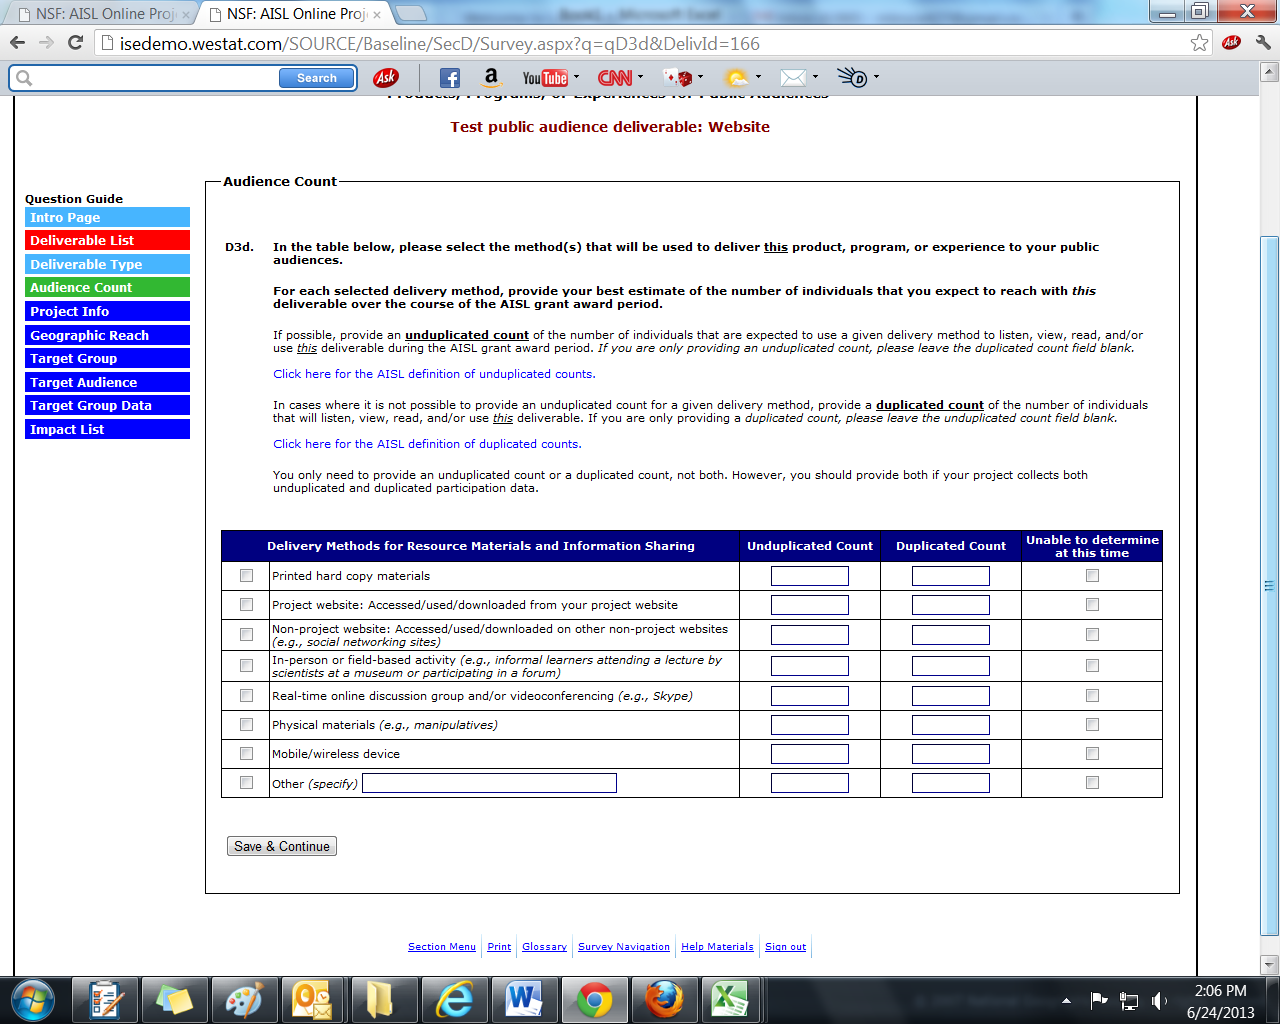Reload the page with the refresh icon

75,43
